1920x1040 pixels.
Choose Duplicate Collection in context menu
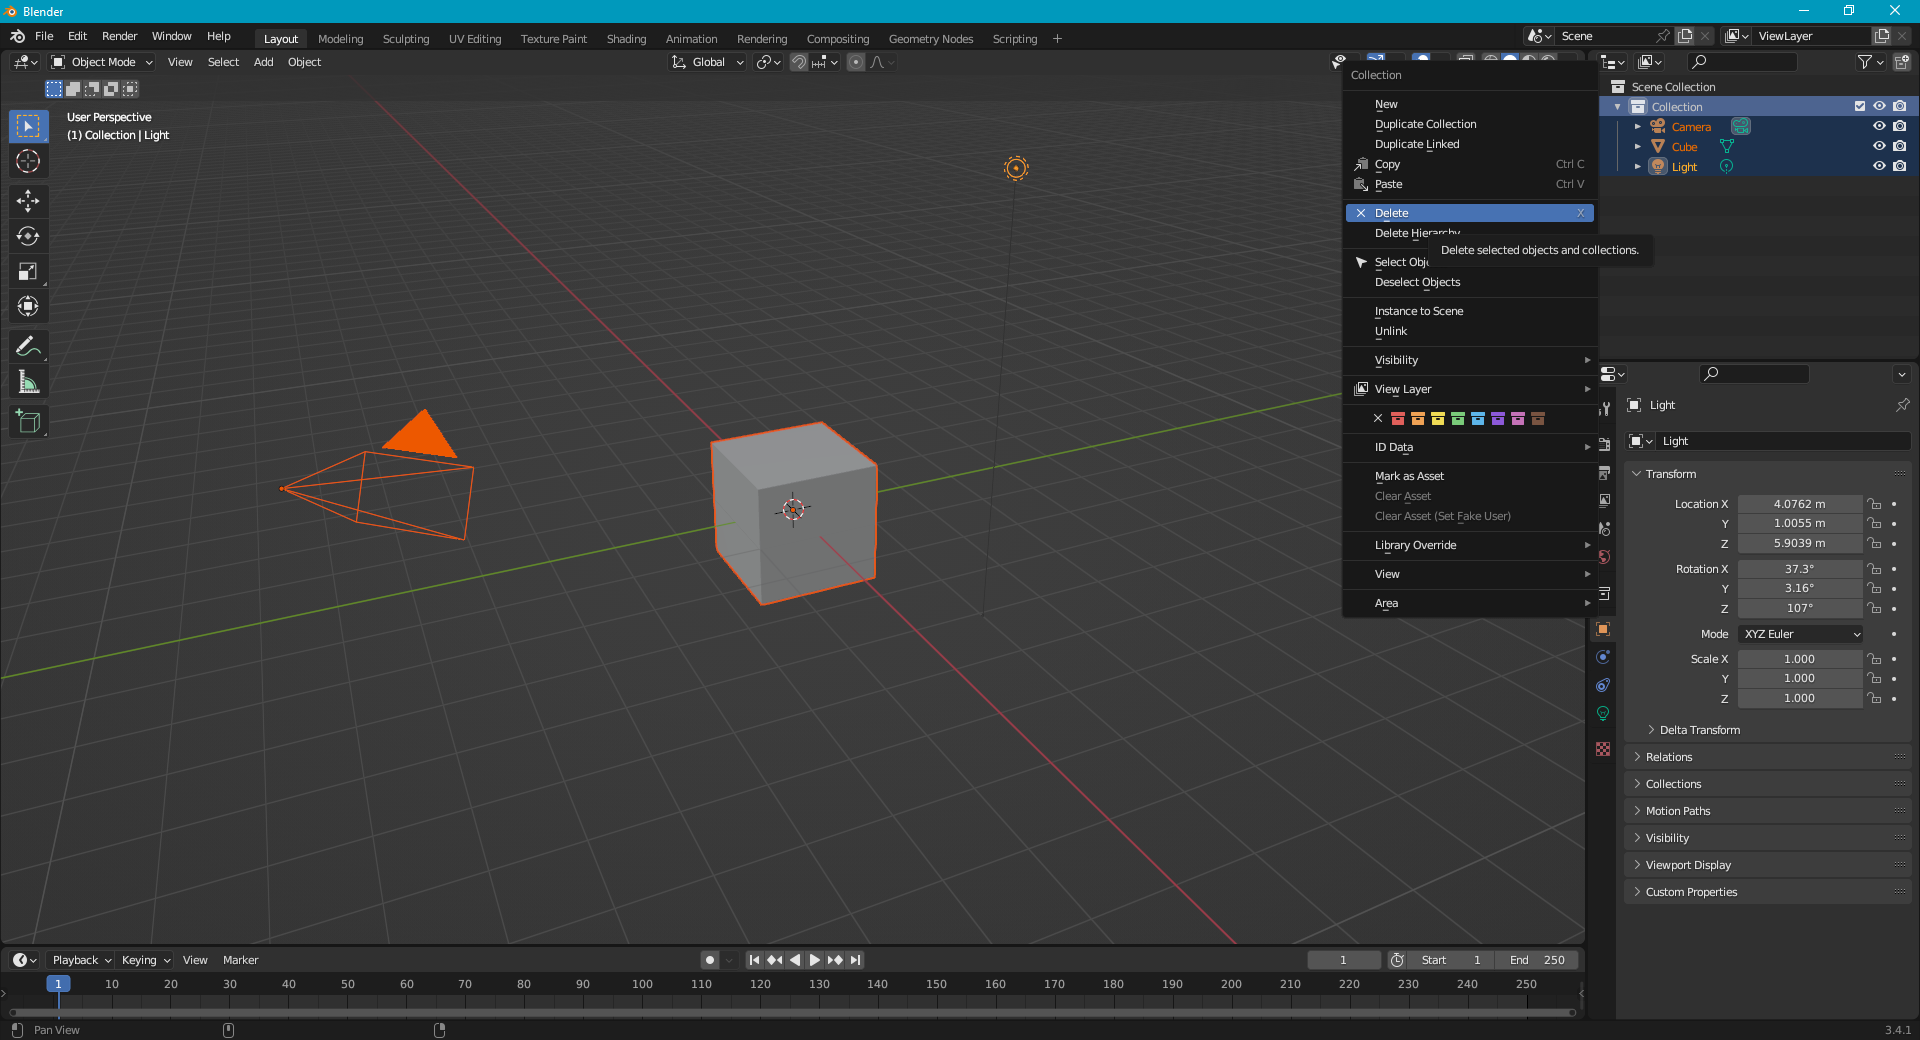pos(1469,124)
